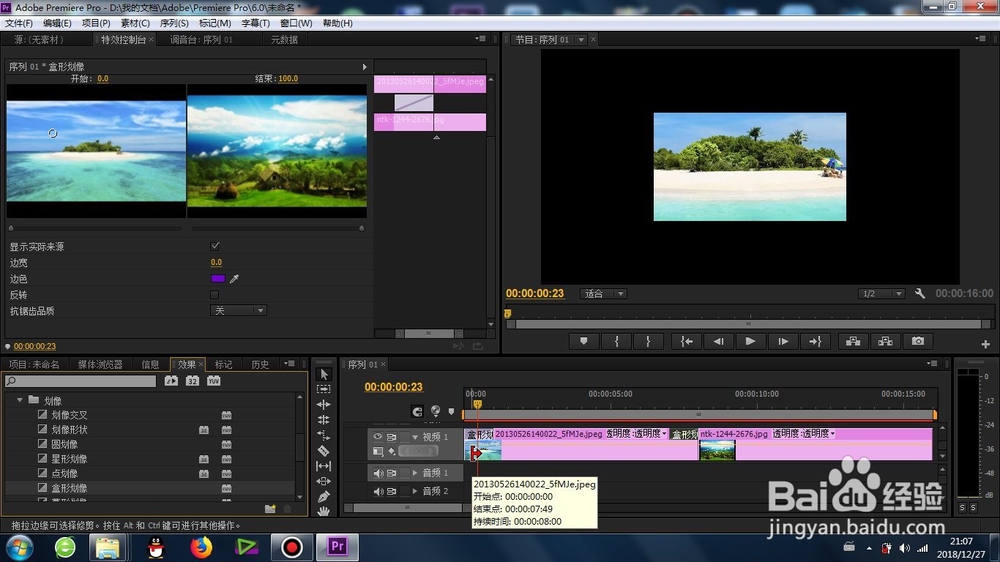The width and height of the screenshot is (1000, 562).
Task: Click Mark In button in Program monitor
Action: [x=616, y=341]
